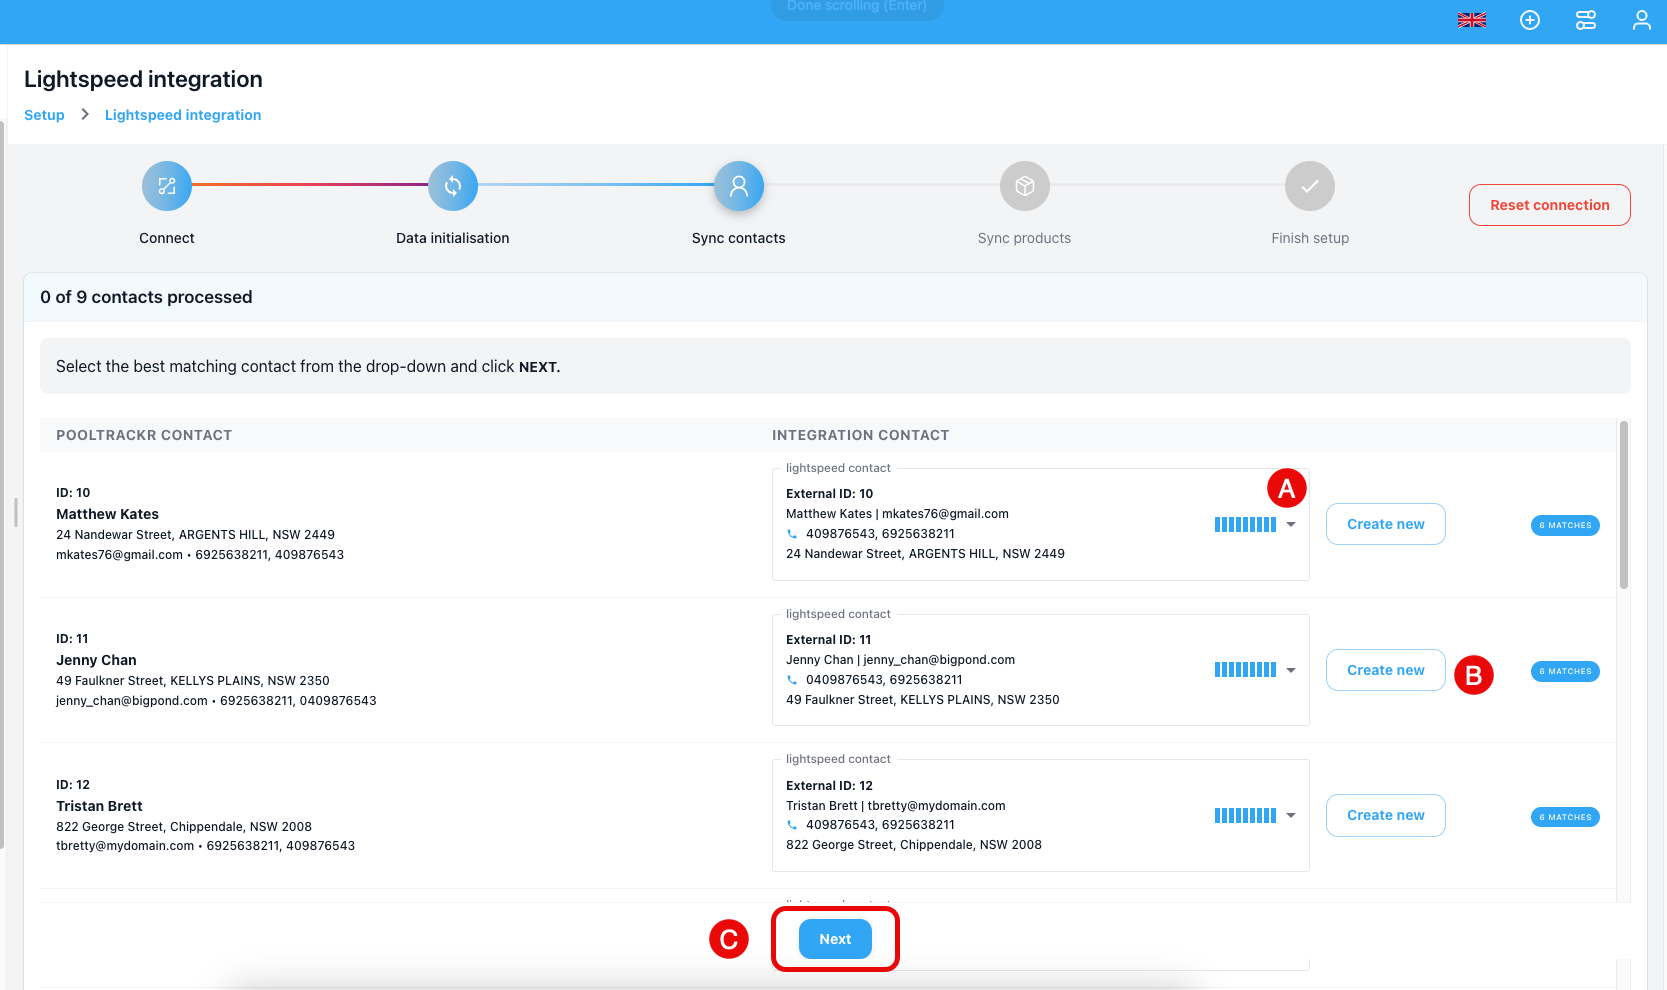
Task: Open the settings toggles icon in header
Action: 1586,20
